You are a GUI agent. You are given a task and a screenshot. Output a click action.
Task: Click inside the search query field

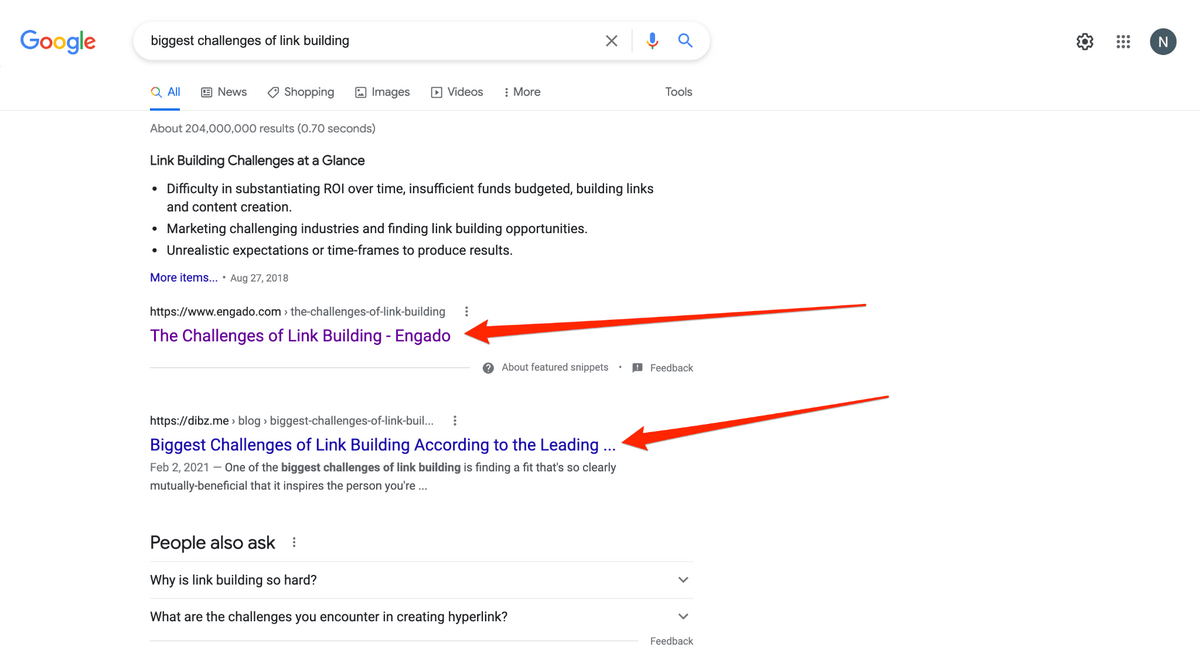(x=370, y=41)
